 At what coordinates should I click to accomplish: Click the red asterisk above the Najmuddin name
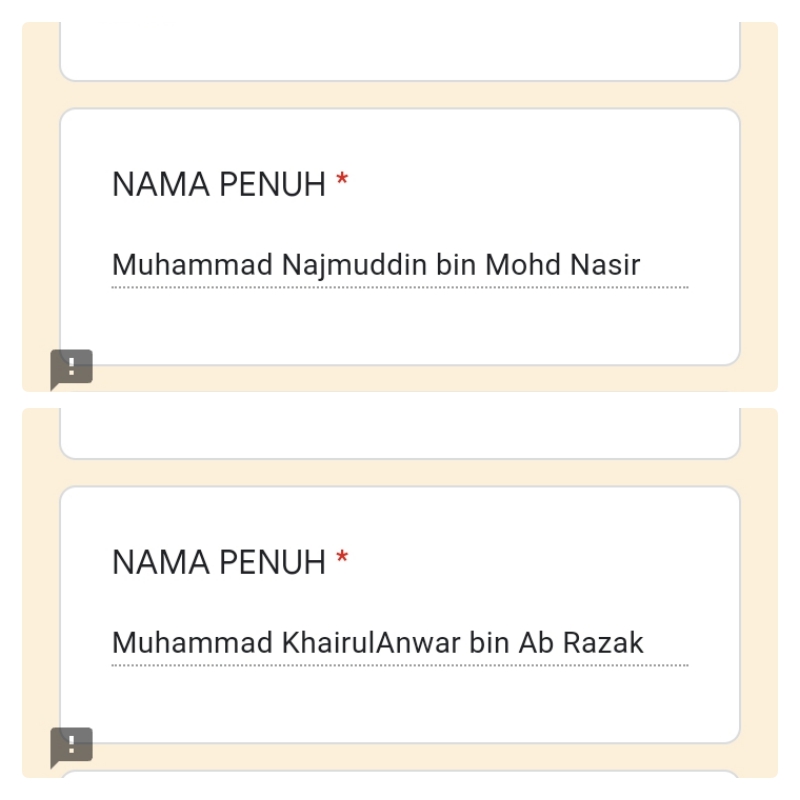click(342, 180)
